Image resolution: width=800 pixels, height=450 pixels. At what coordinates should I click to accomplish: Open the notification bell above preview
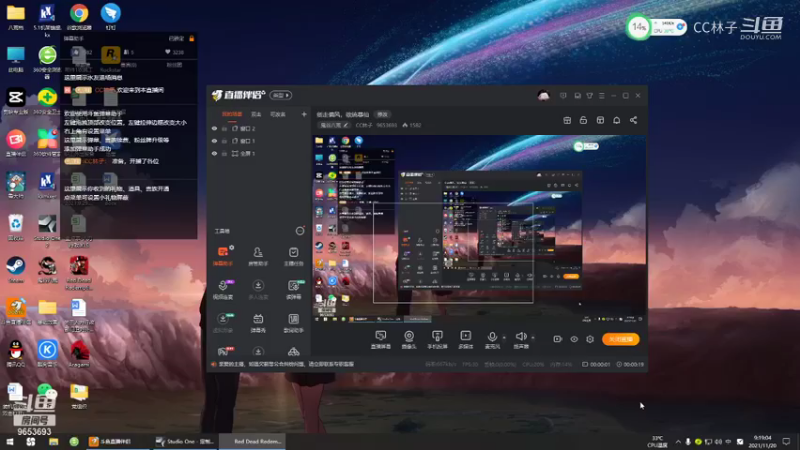(616, 120)
